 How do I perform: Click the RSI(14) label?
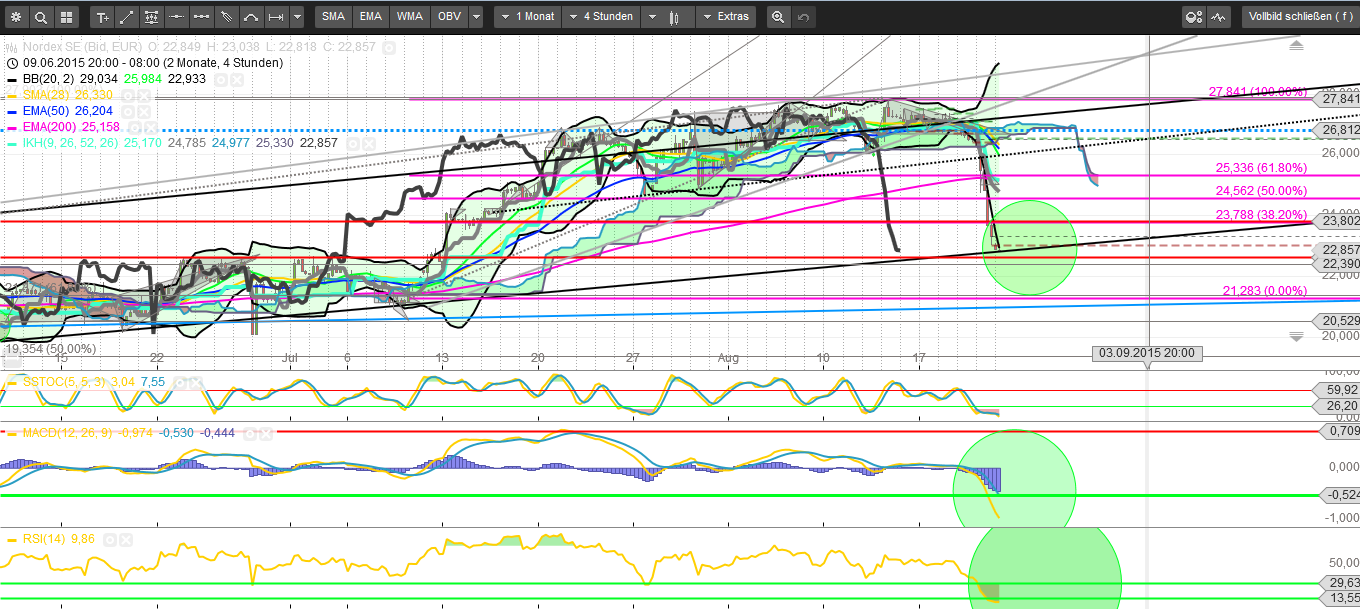click(x=44, y=539)
